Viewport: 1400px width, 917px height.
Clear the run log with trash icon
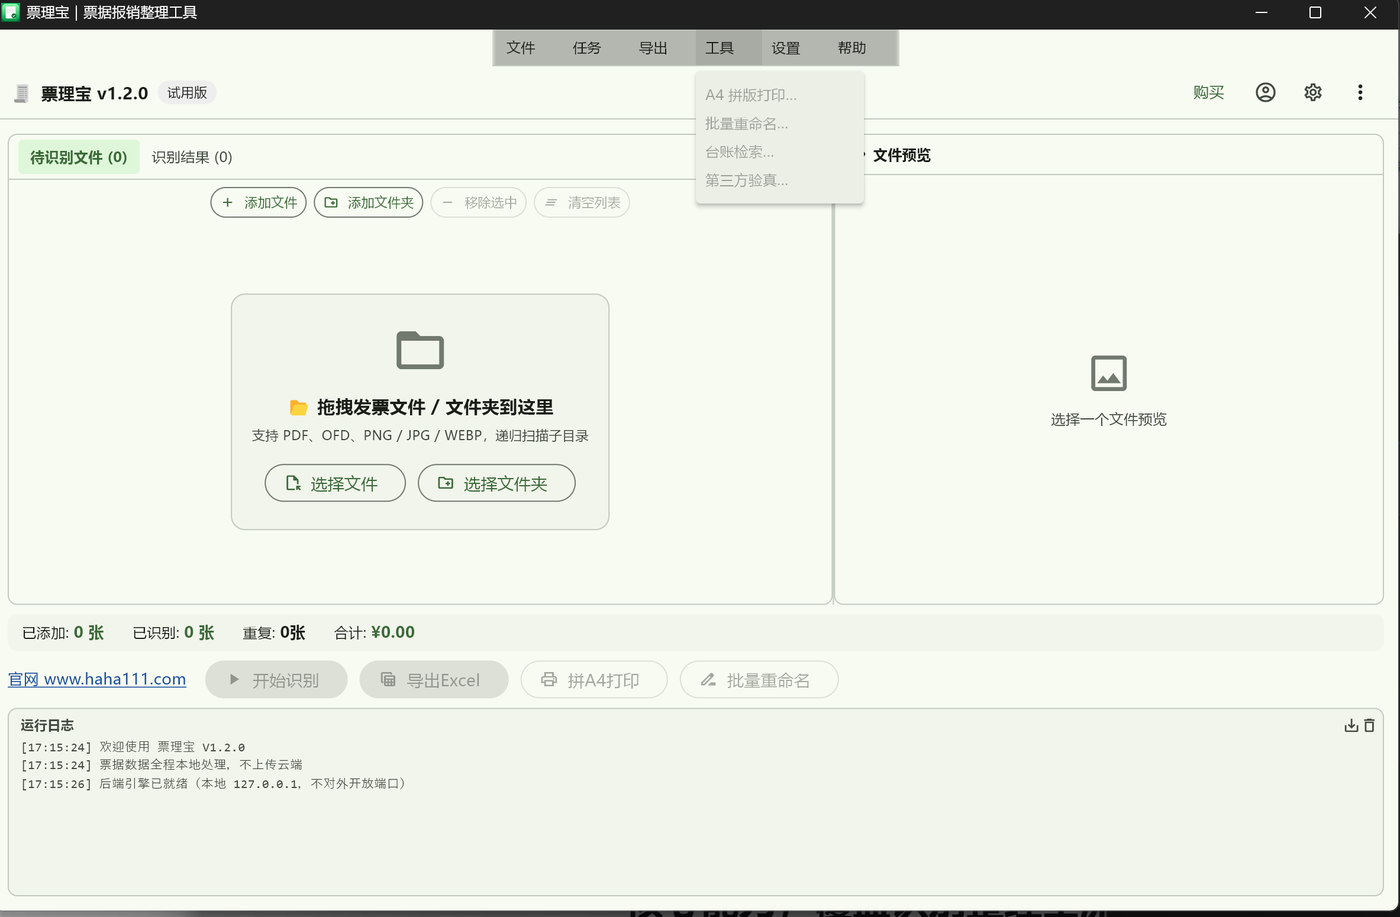[x=1369, y=725]
